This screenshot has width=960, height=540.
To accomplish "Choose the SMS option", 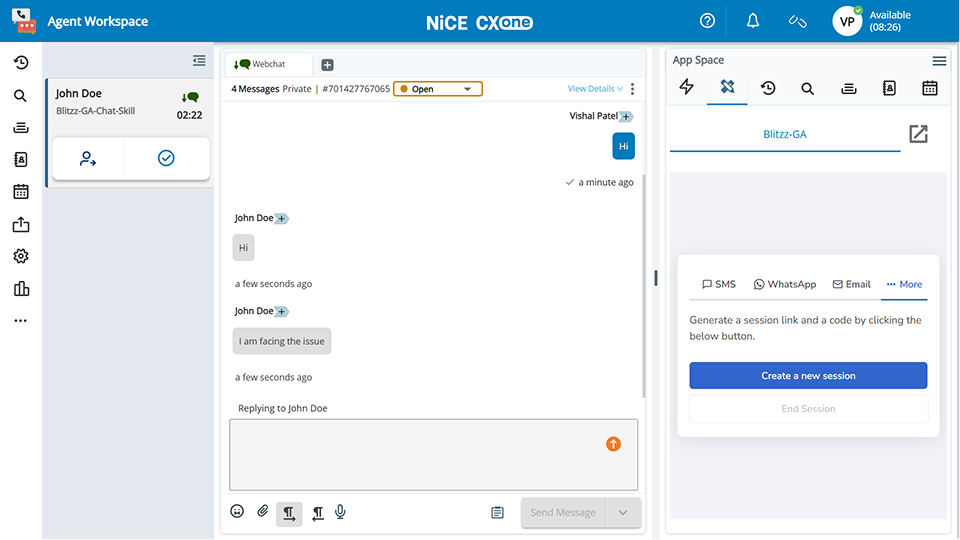I will 719,284.
